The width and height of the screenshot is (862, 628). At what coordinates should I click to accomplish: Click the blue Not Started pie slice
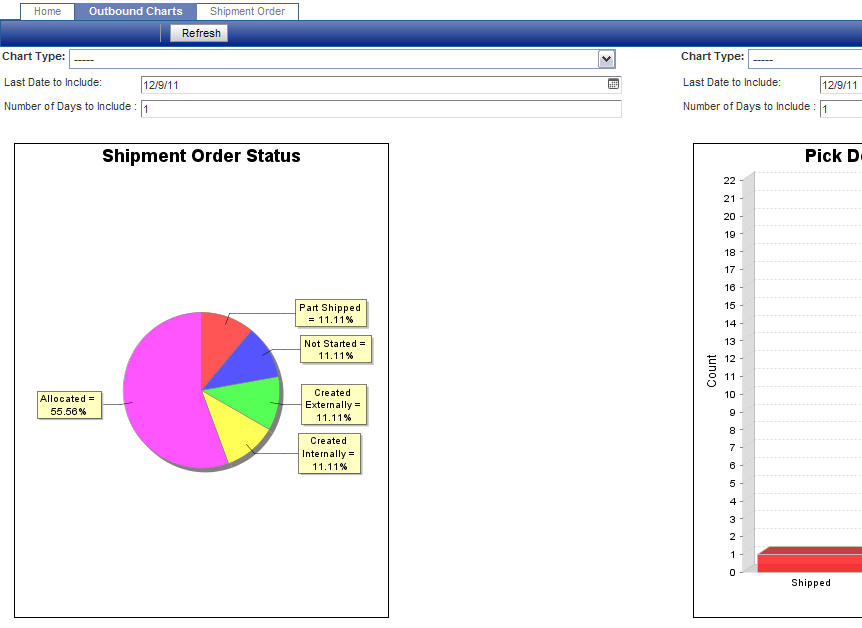click(x=247, y=363)
